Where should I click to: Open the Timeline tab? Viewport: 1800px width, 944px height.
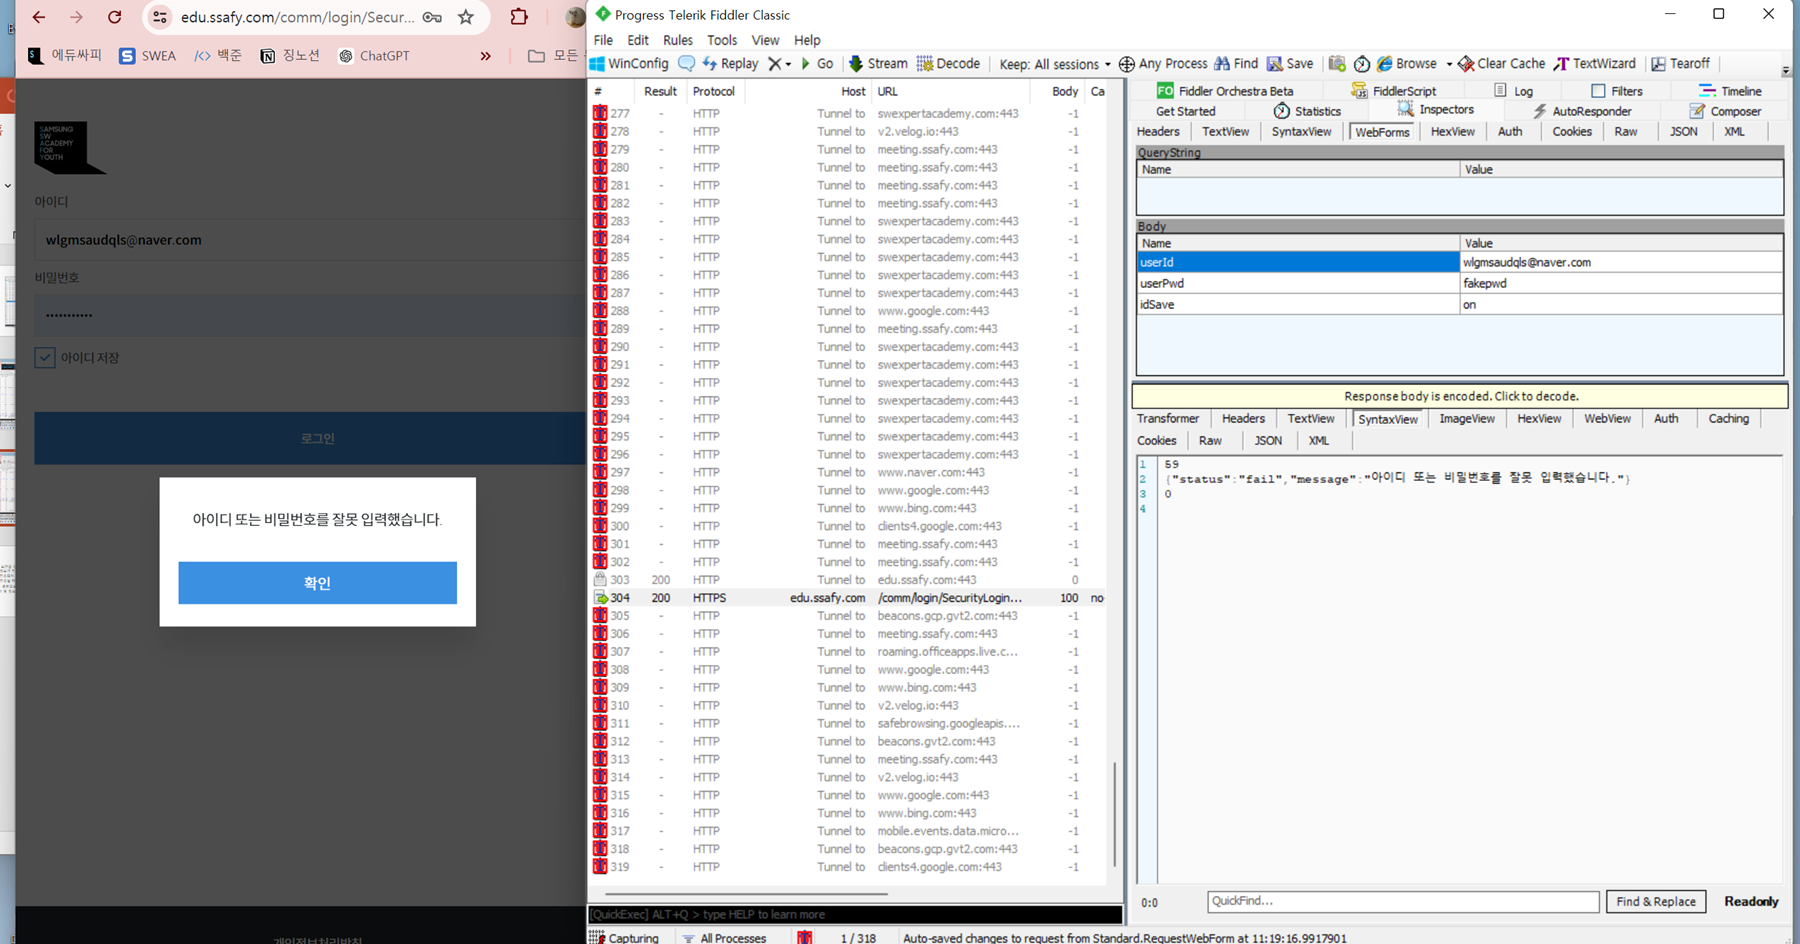(x=1730, y=91)
